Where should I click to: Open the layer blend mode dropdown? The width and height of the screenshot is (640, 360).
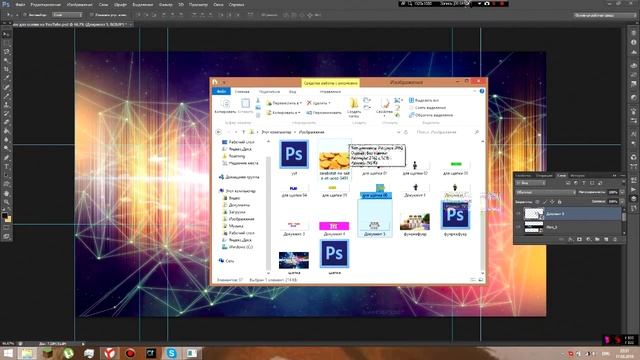point(546,192)
